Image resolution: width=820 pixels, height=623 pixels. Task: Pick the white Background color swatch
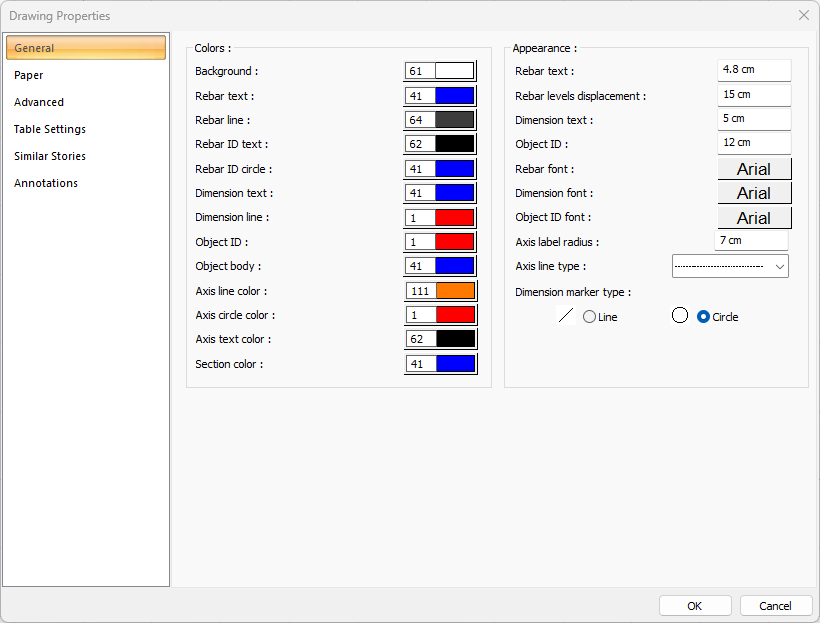(x=454, y=71)
